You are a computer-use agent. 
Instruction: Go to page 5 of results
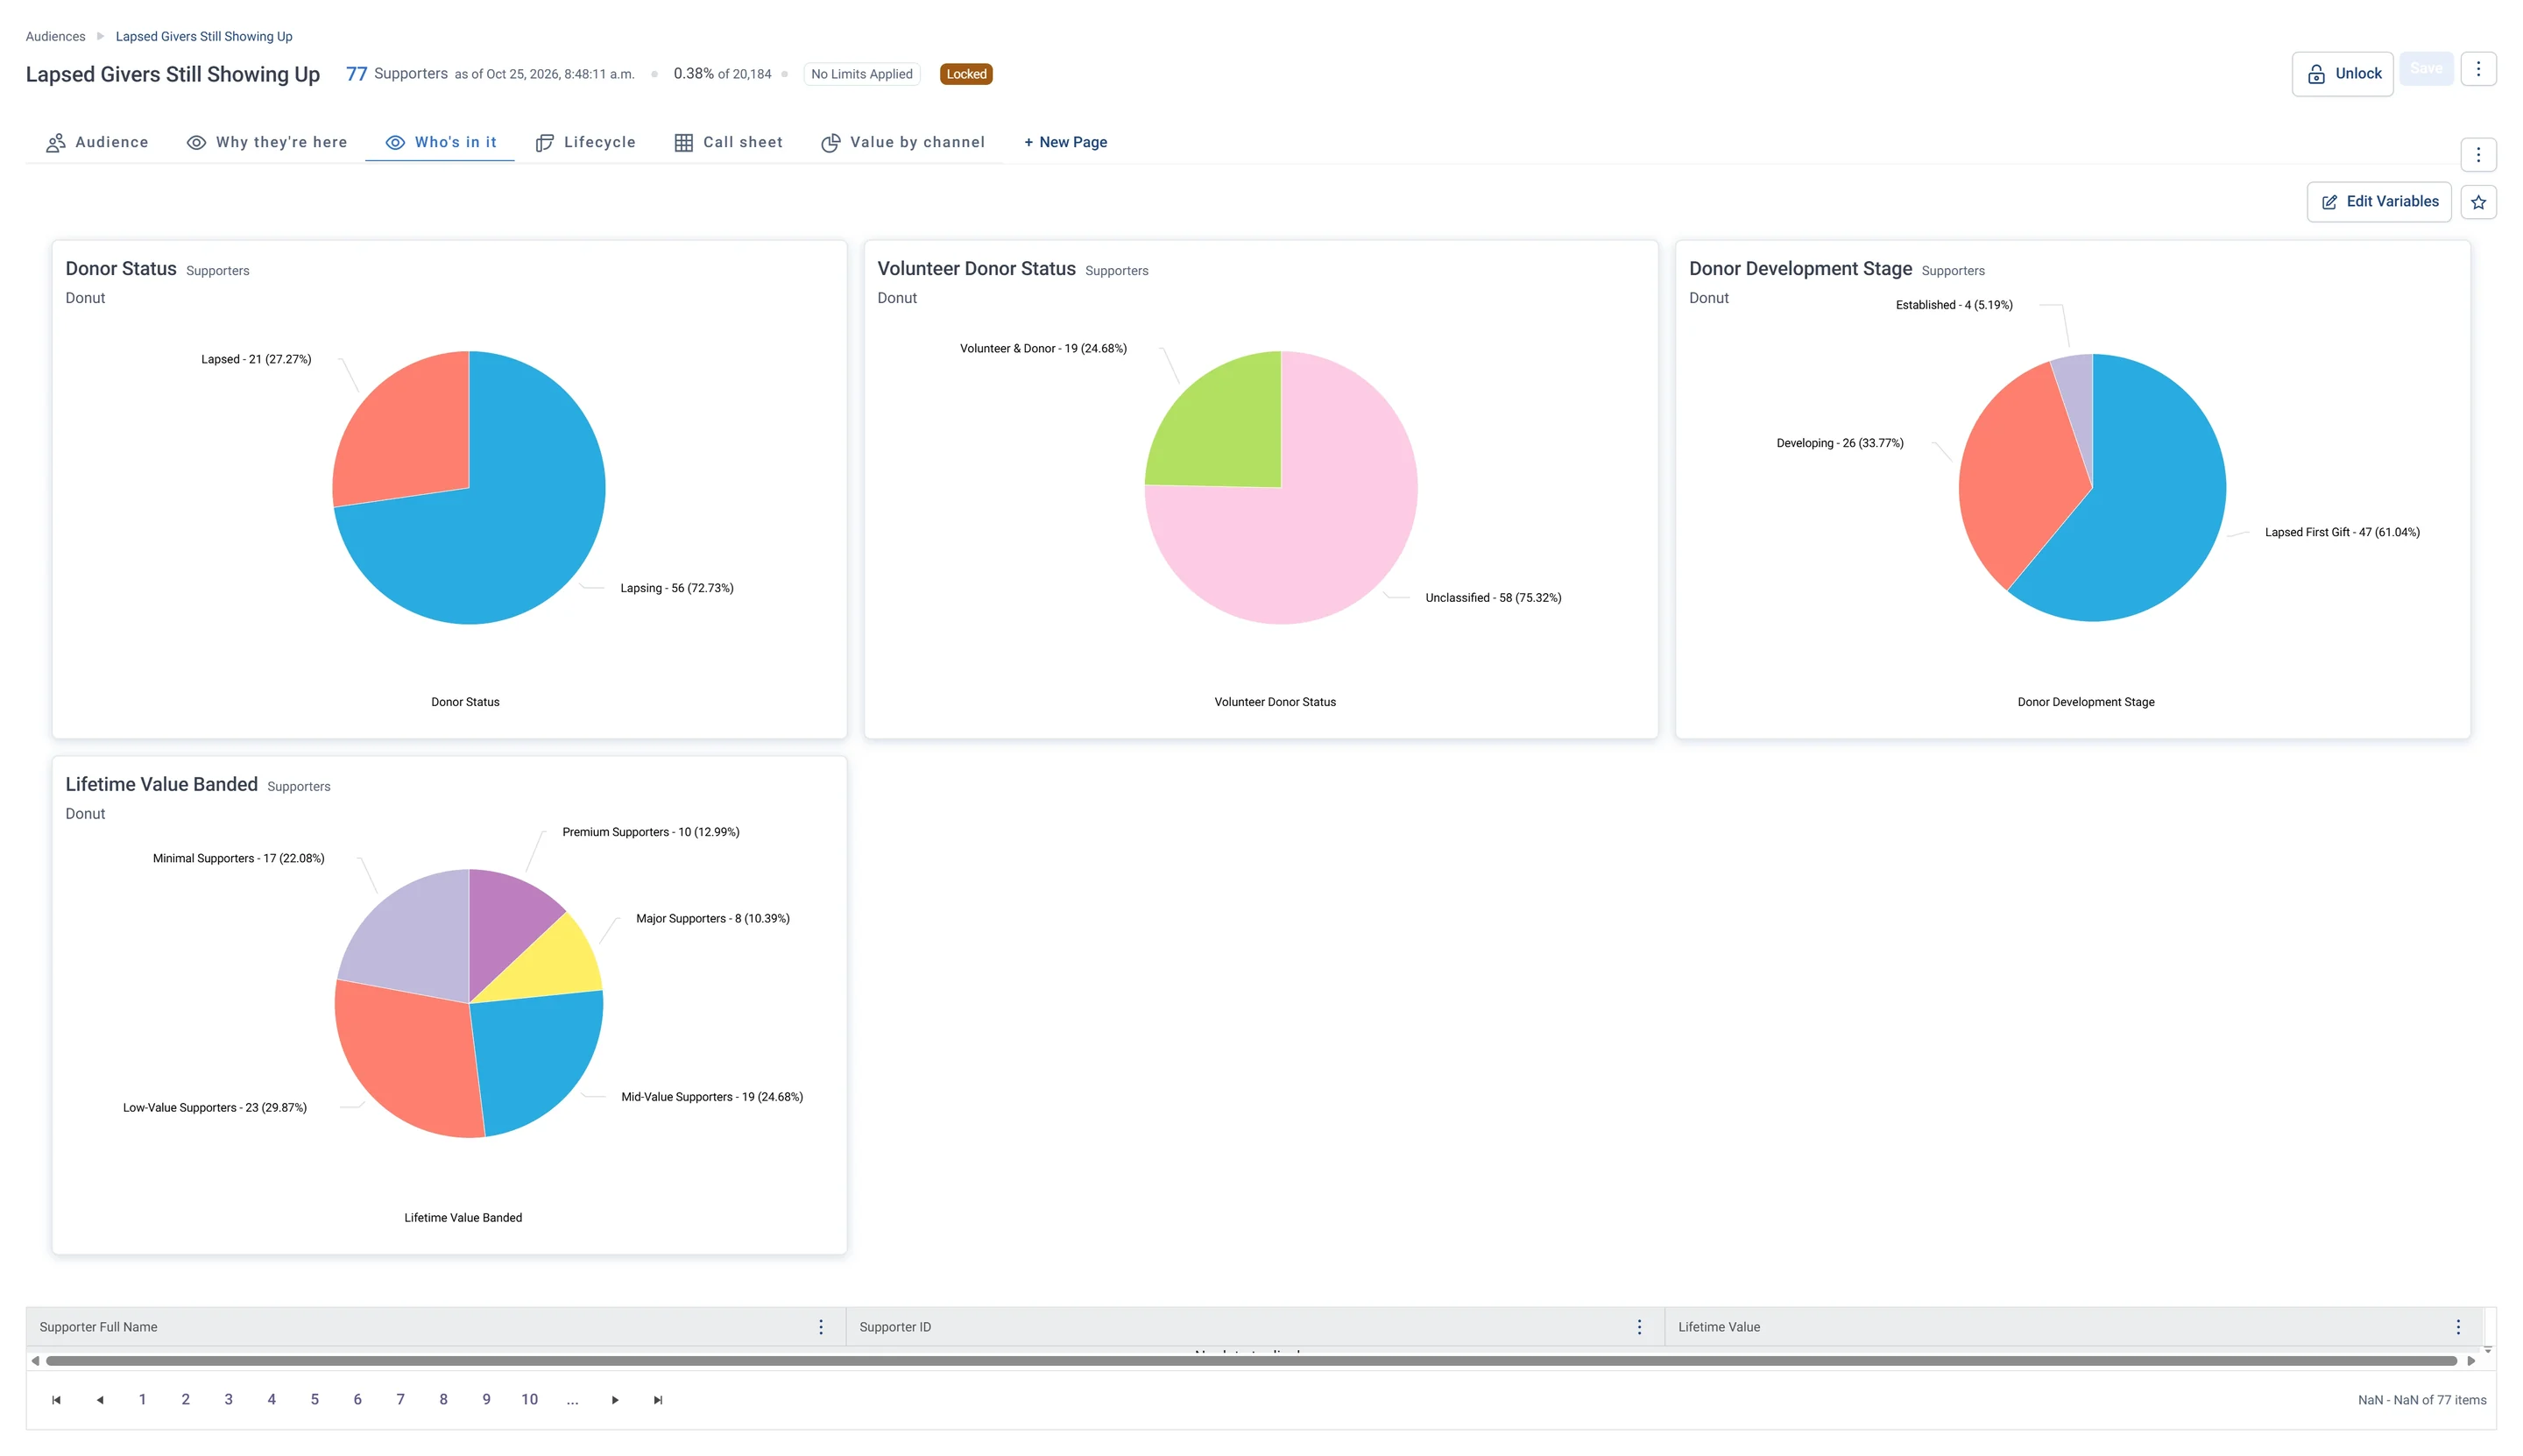(x=314, y=1400)
